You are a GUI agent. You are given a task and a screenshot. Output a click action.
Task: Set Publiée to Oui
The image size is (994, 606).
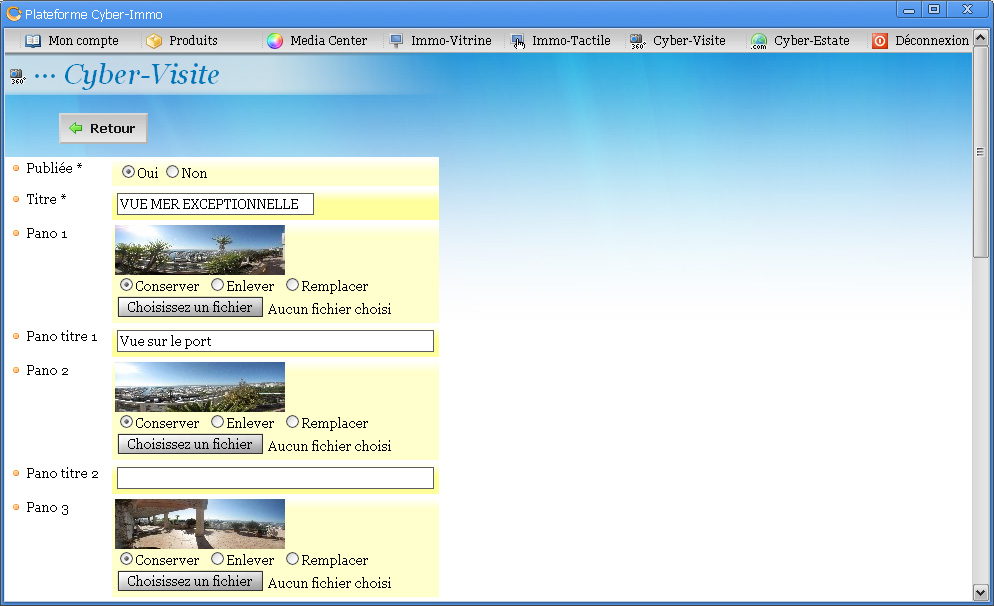tap(128, 172)
